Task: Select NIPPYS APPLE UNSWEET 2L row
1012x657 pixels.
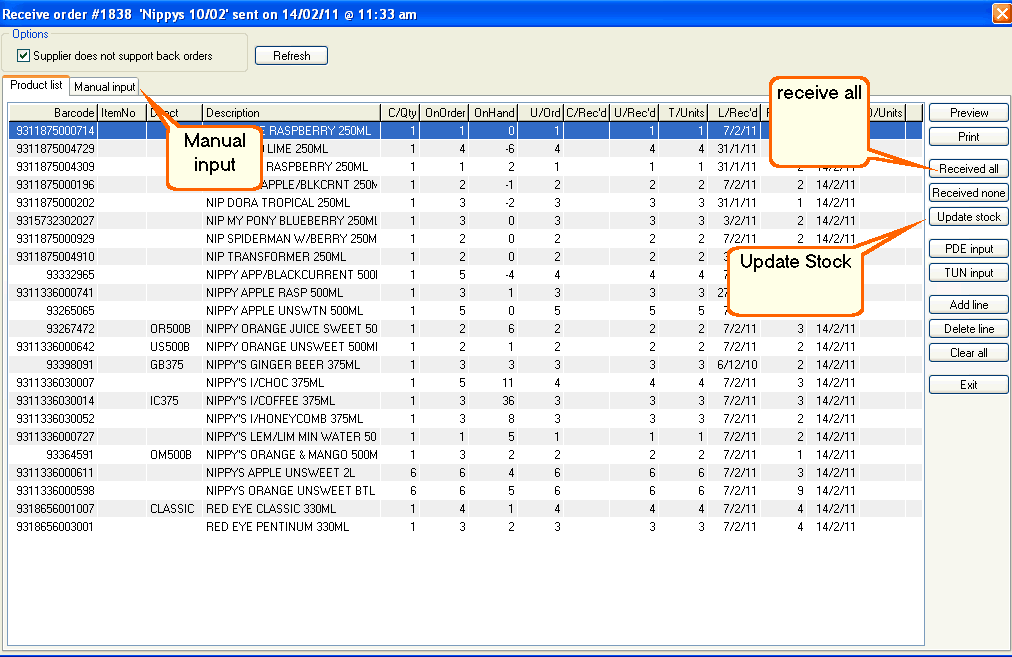Action: (x=465, y=473)
